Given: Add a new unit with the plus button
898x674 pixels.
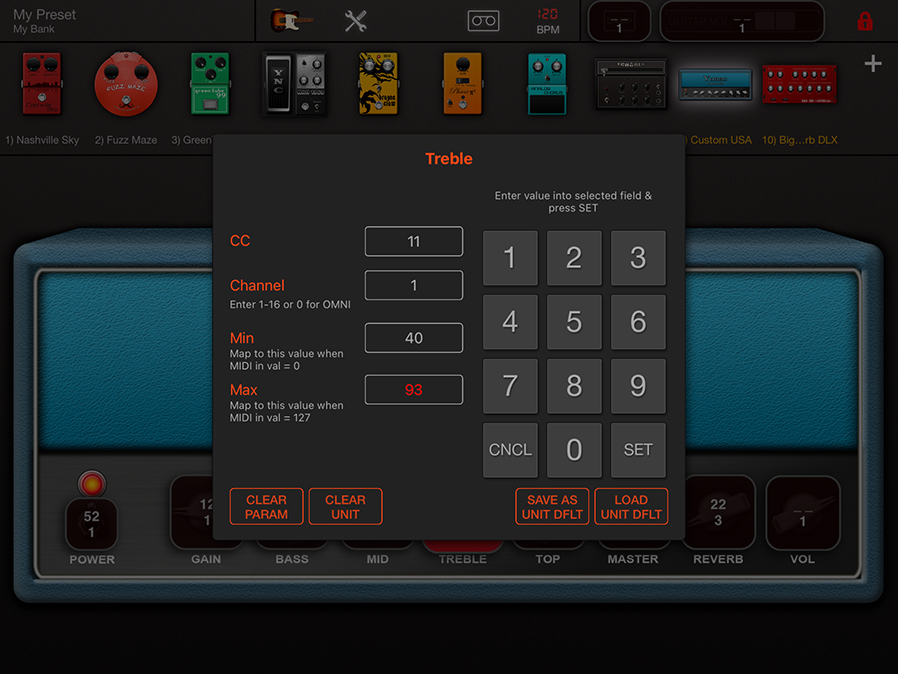Looking at the screenshot, I should pos(872,63).
